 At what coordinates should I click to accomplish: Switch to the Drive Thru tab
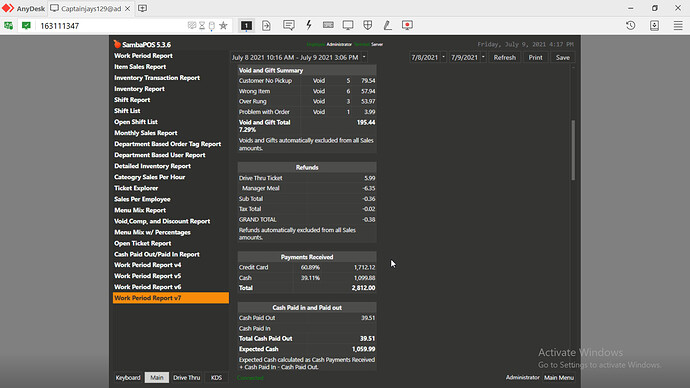(187, 377)
